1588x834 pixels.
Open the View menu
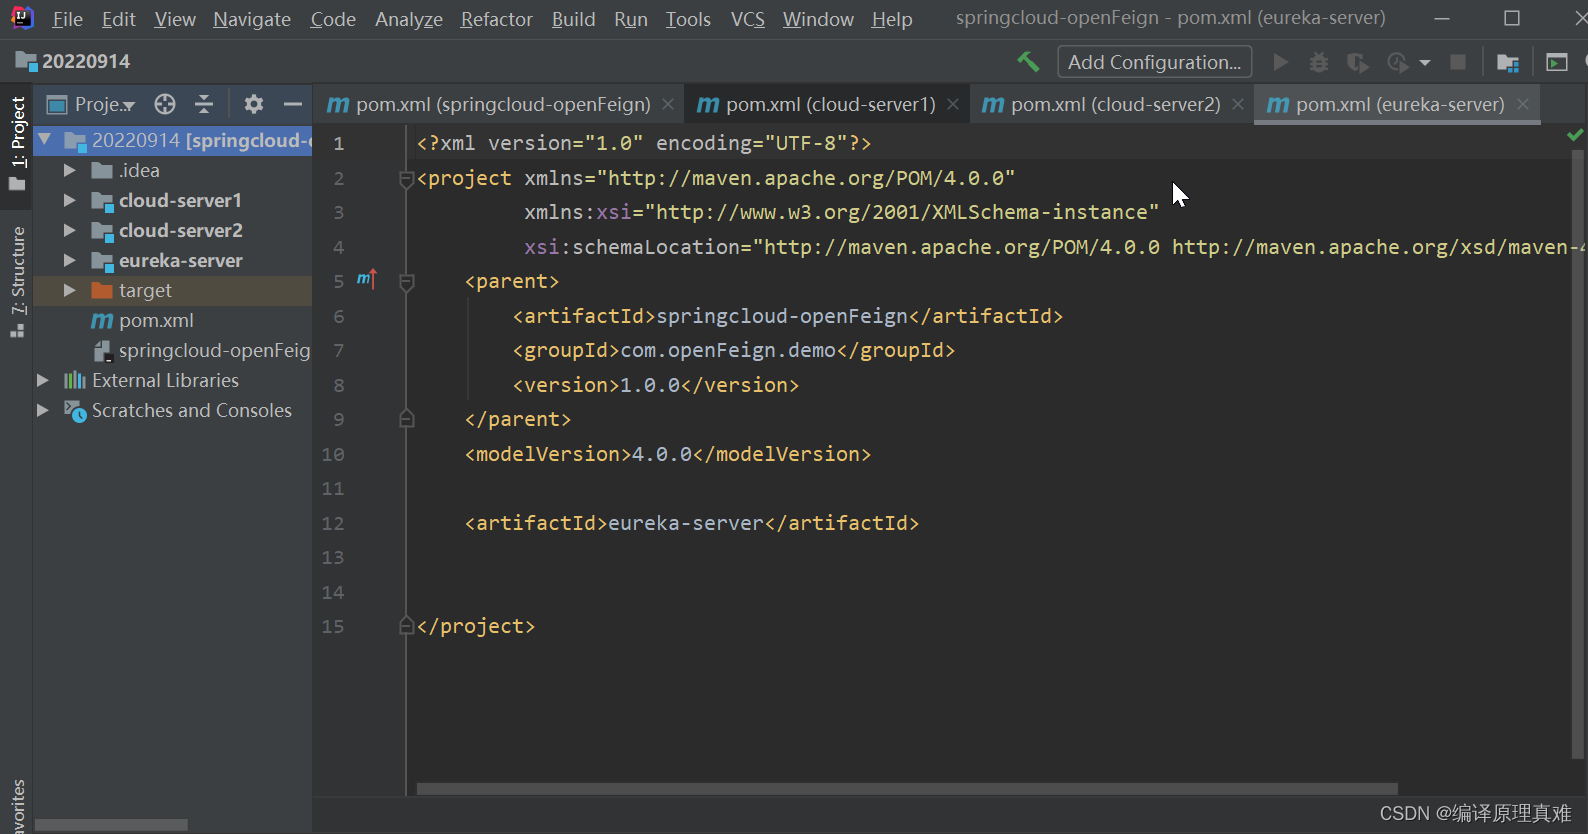pos(175,19)
